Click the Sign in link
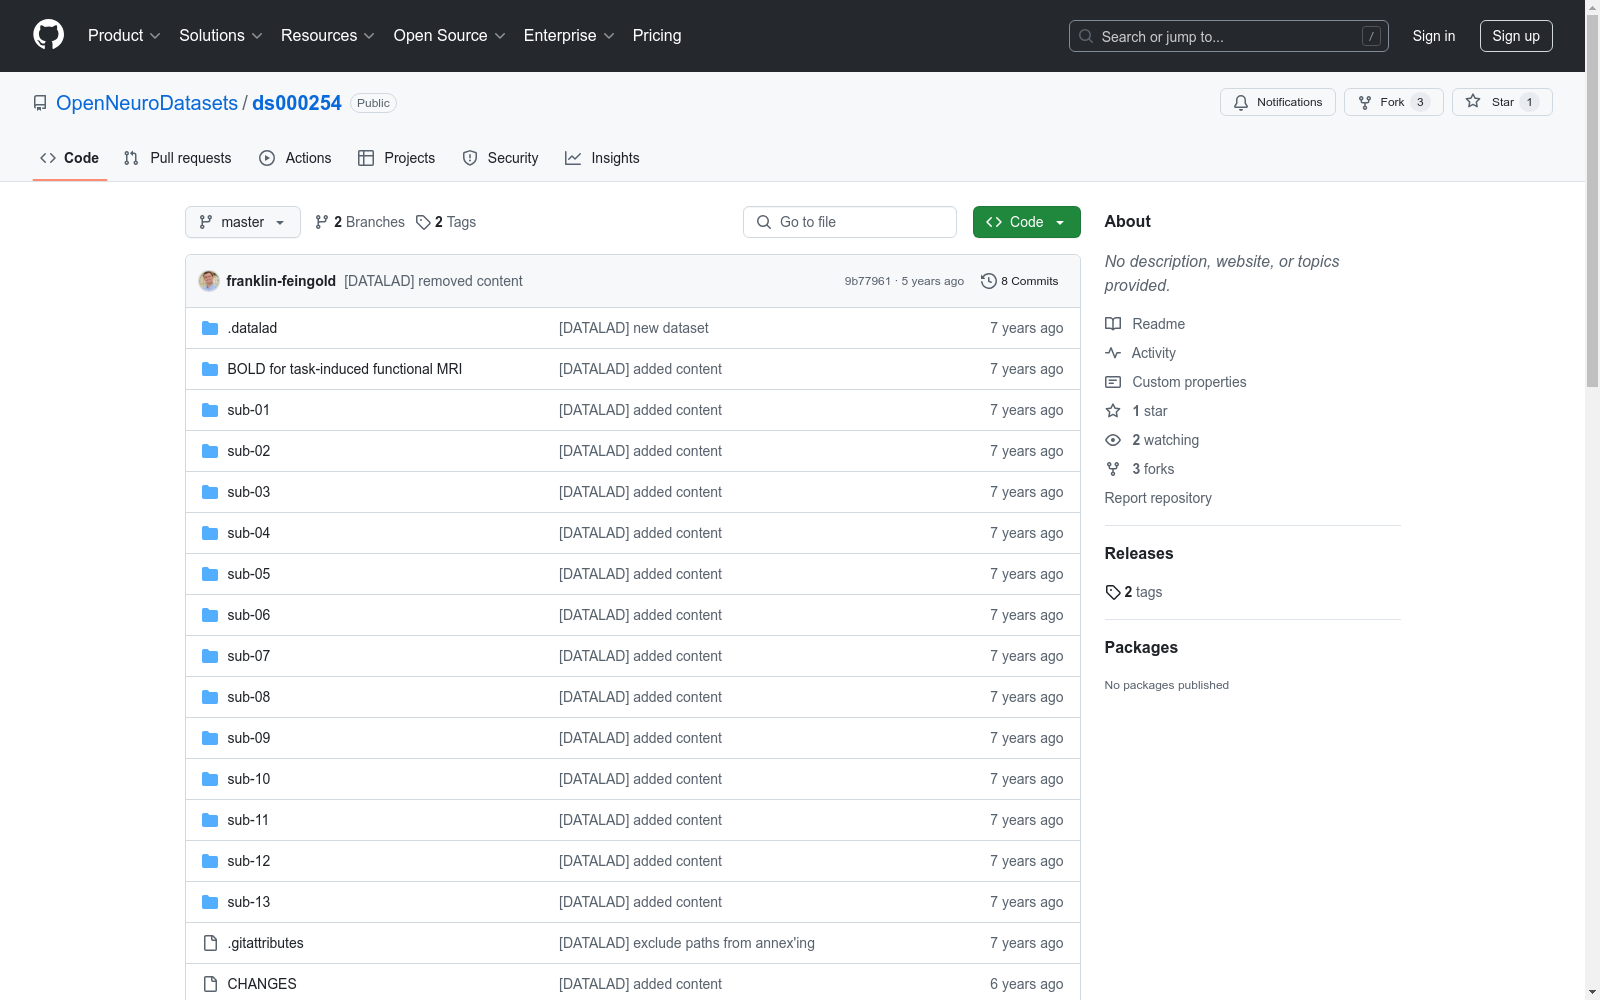This screenshot has width=1600, height=1000. click(x=1434, y=36)
